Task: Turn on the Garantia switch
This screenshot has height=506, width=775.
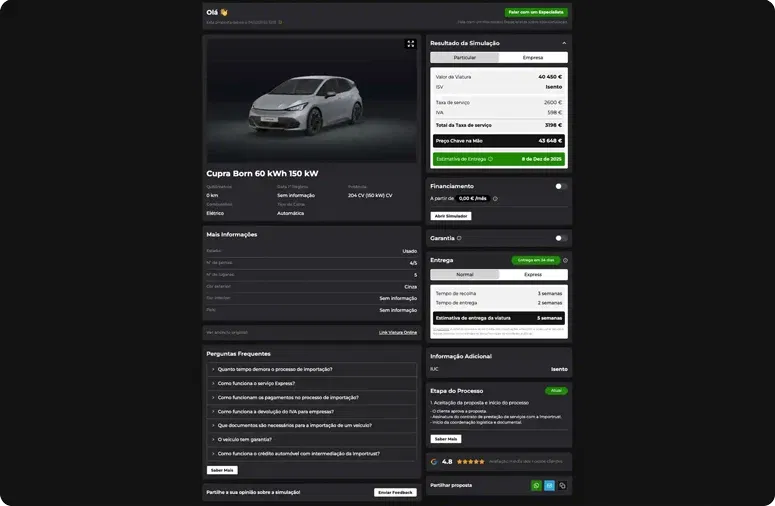Action: (561, 238)
